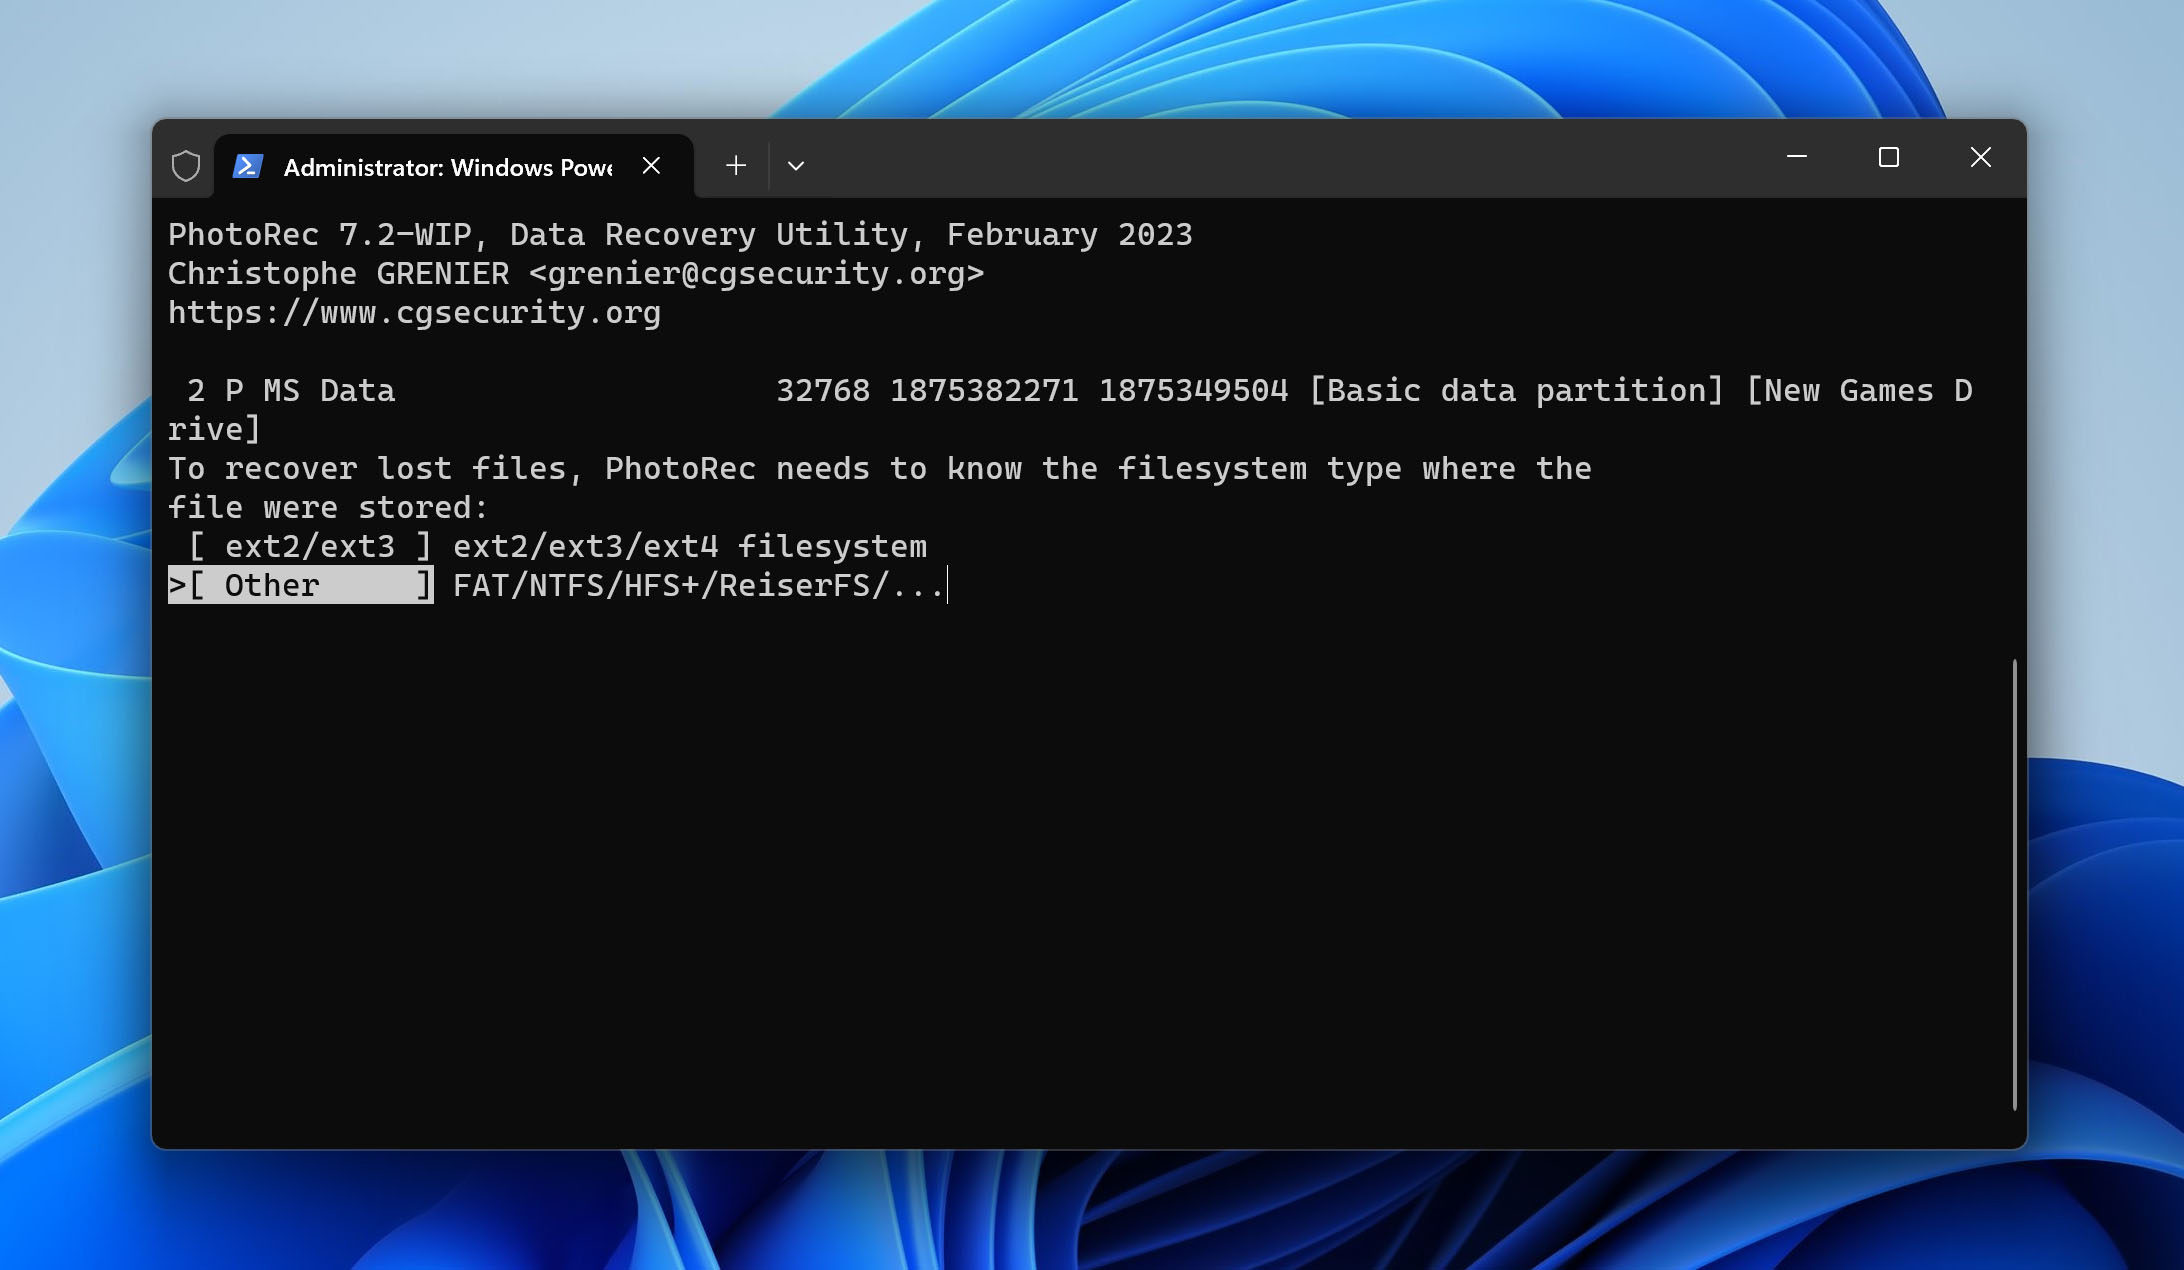2184x1270 pixels.
Task: Open a new terminal tab with plus button
Action: pos(736,166)
